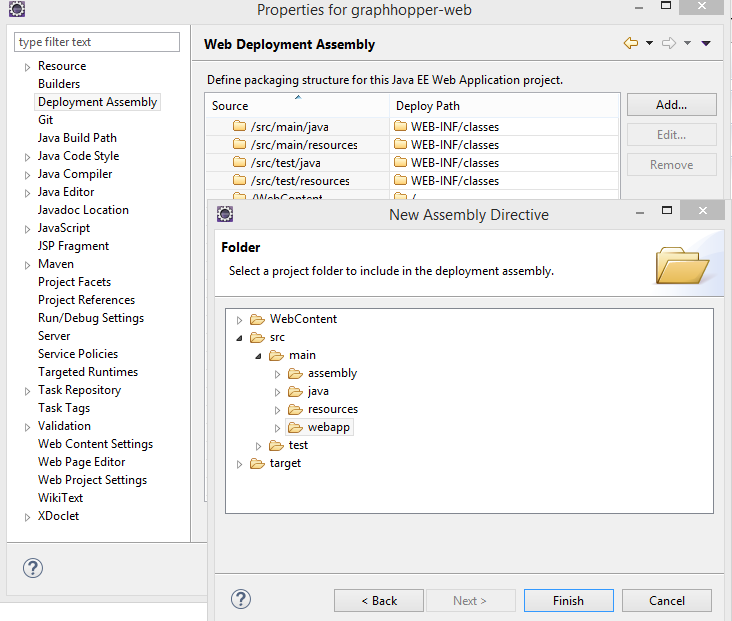The height and width of the screenshot is (621, 732).
Task: Click the Add... button
Action: pos(671,105)
